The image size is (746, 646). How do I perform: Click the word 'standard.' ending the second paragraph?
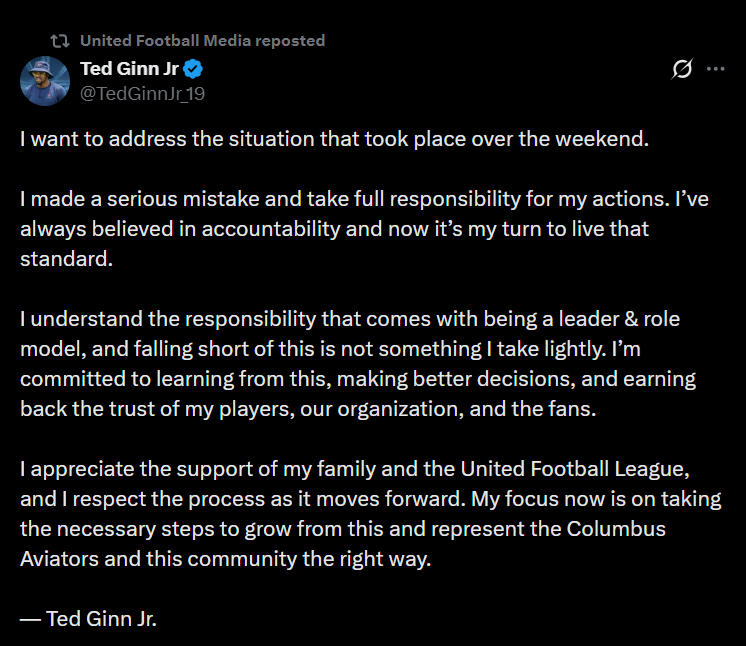(x=62, y=258)
